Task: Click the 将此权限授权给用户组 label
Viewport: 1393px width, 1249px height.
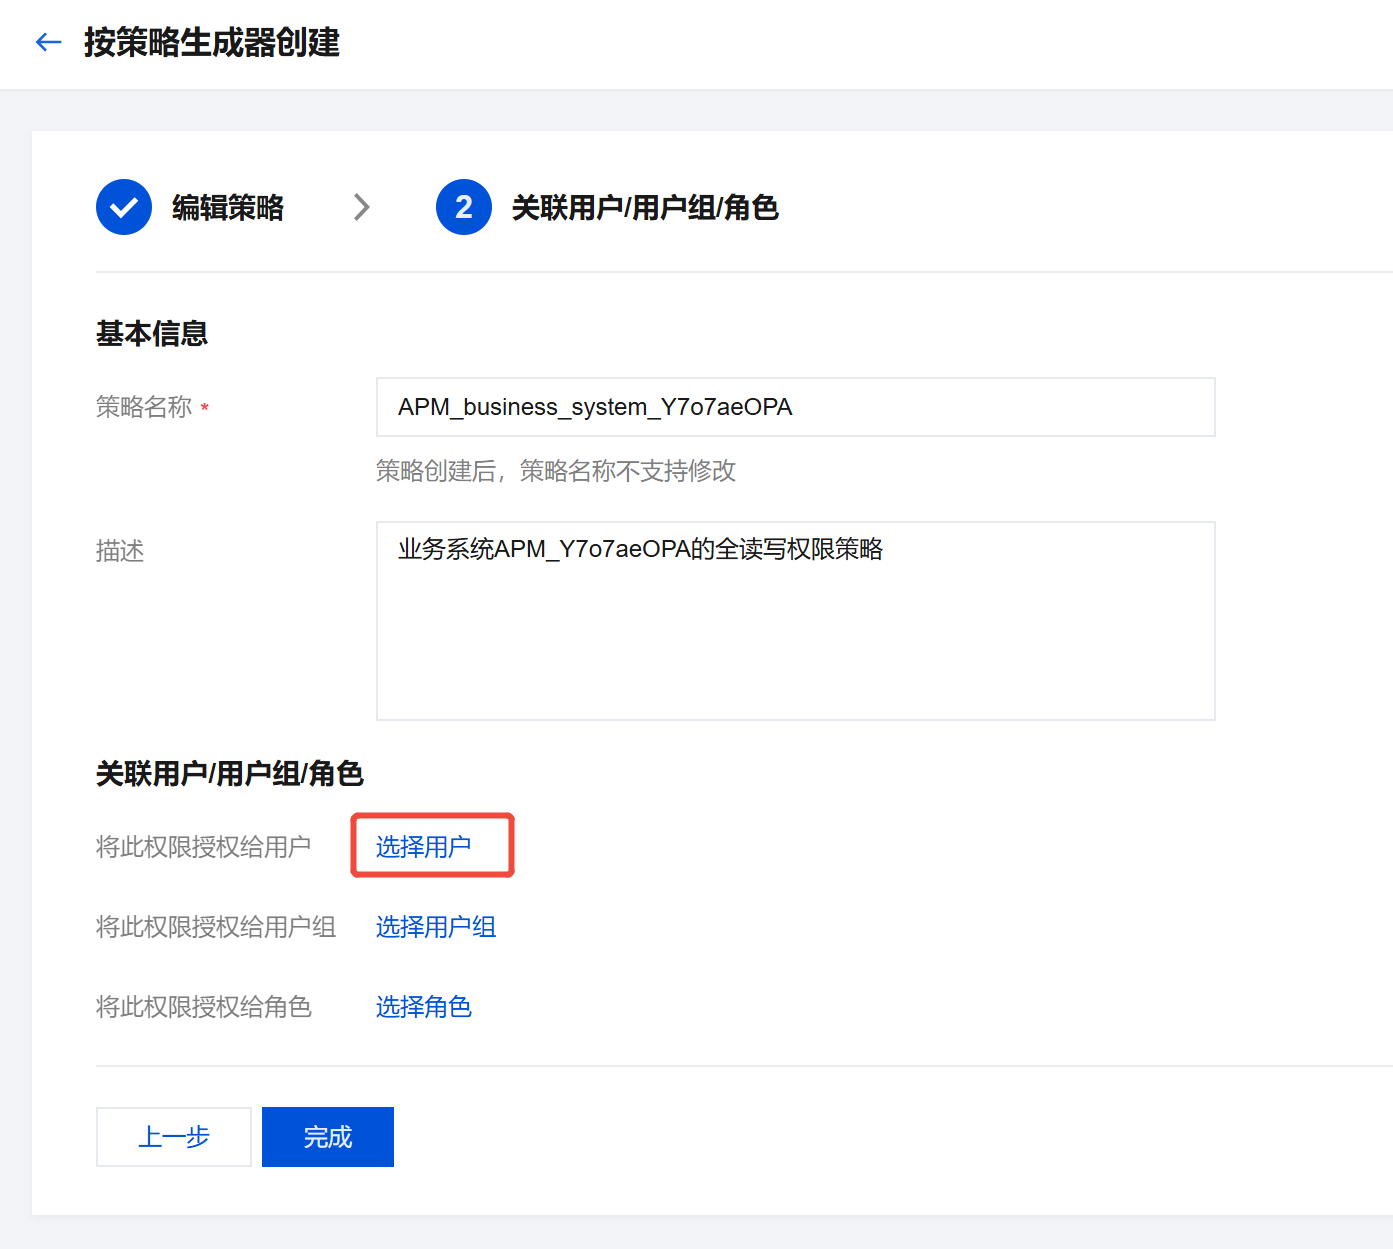Action: click(216, 927)
